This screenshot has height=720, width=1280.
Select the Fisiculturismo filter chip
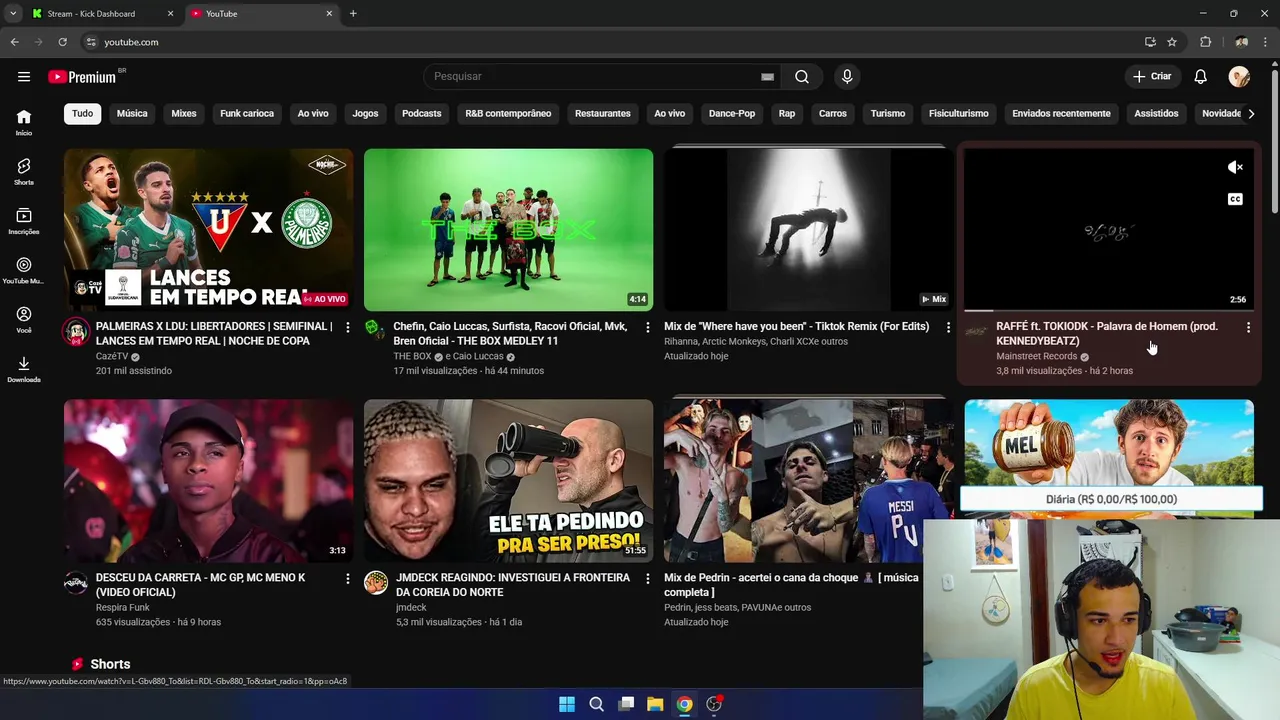(x=958, y=113)
